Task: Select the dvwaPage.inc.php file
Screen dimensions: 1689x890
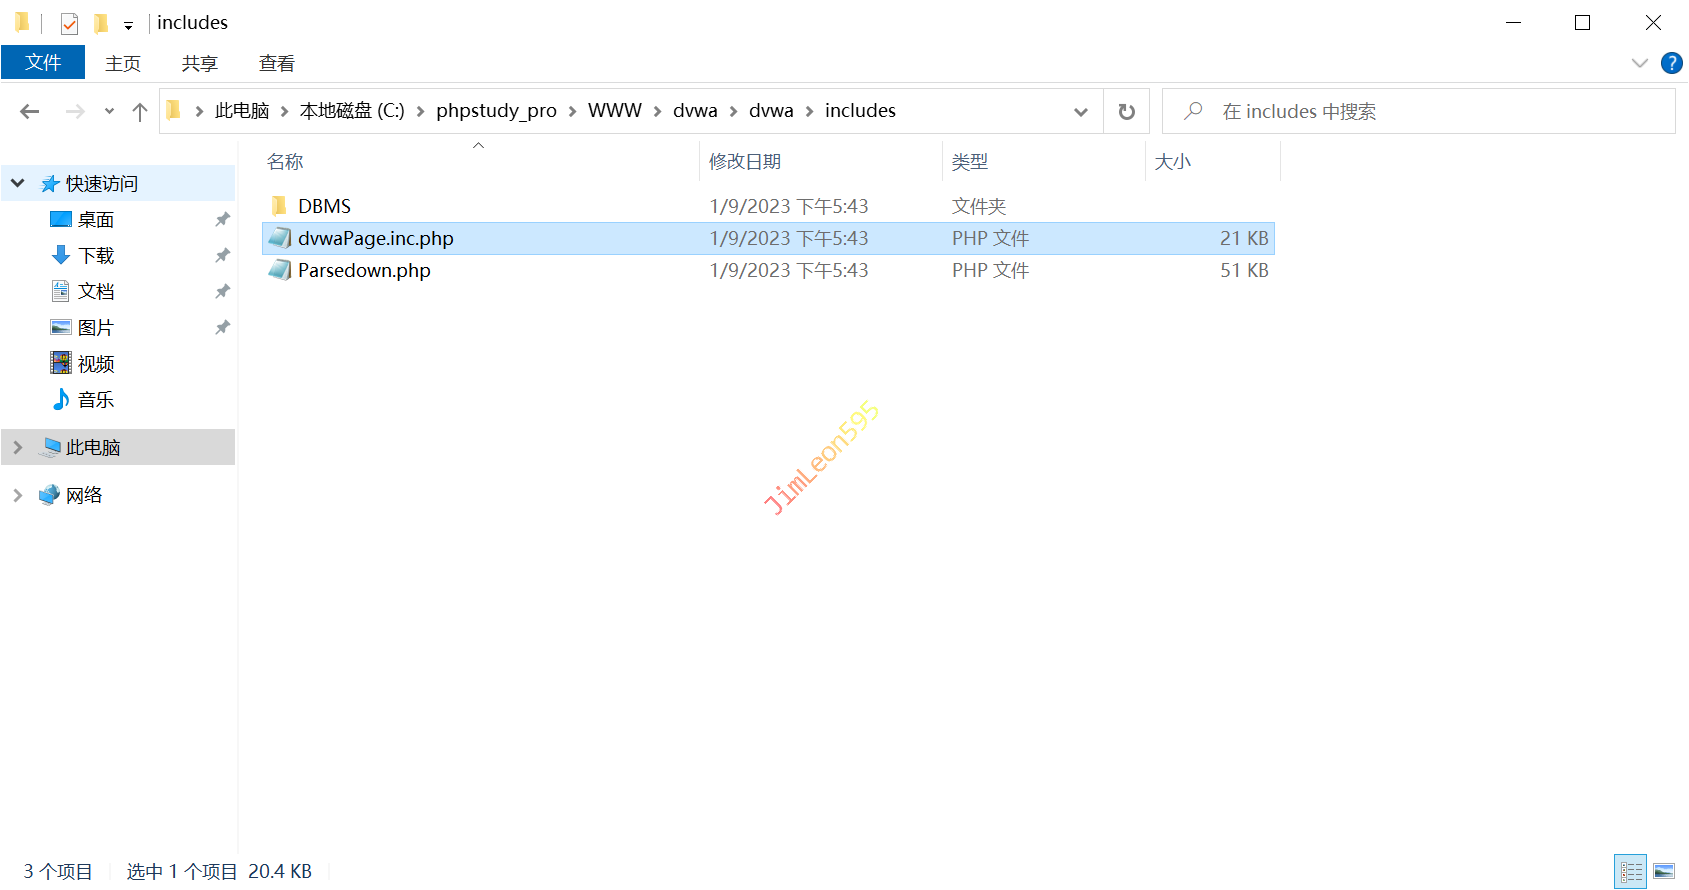Action: coord(375,238)
